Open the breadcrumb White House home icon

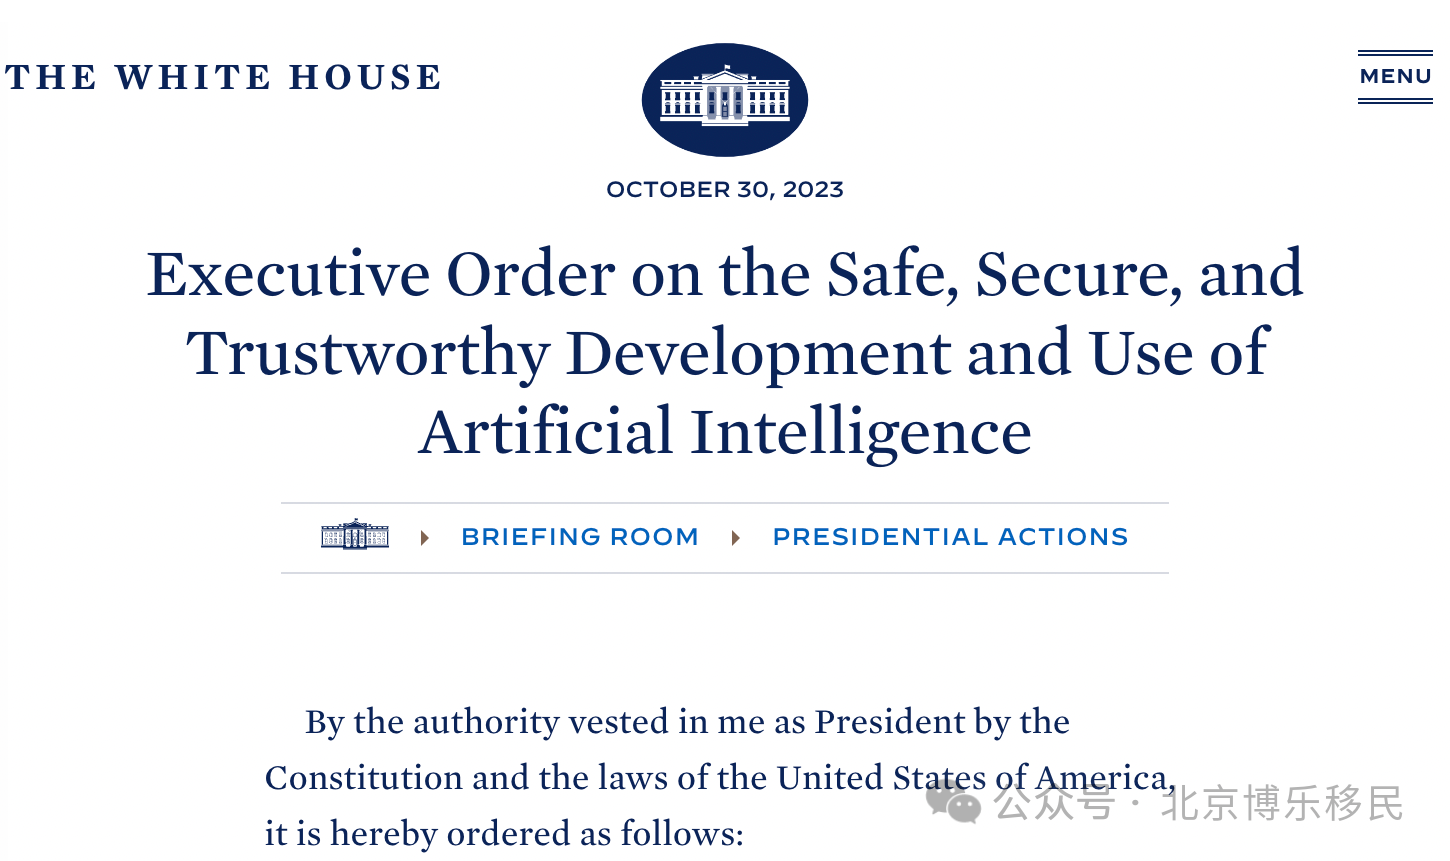click(355, 535)
